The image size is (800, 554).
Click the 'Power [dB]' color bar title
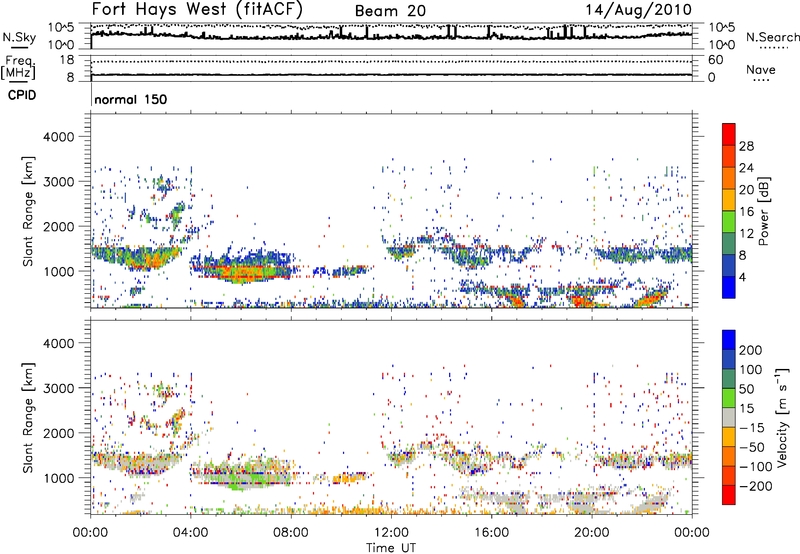pos(764,211)
